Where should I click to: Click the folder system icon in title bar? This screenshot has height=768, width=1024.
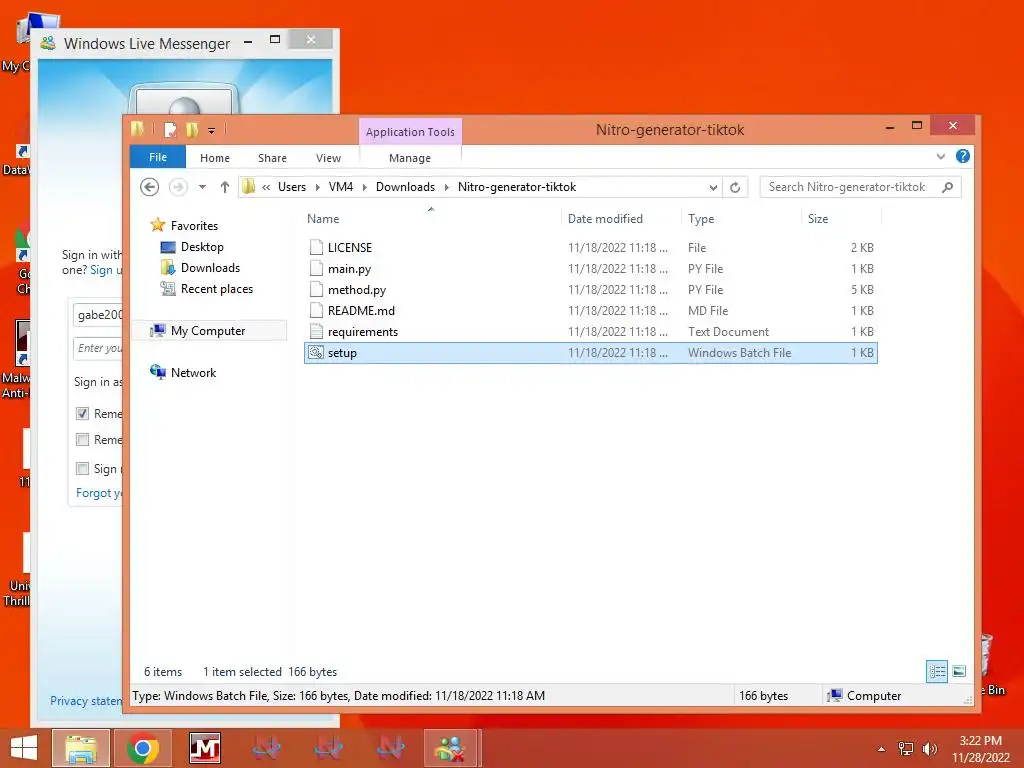point(137,129)
